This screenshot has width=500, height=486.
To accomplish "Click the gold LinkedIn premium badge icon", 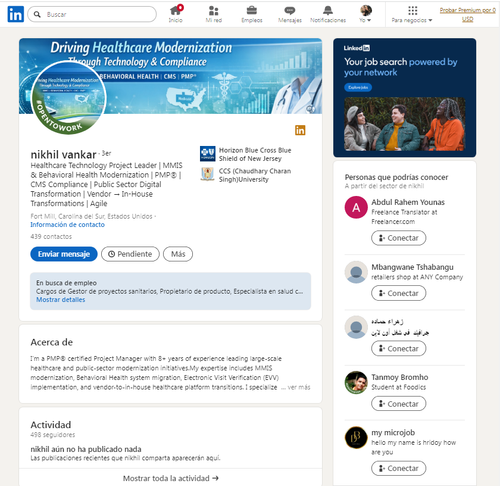I will pyautogui.click(x=300, y=130).
